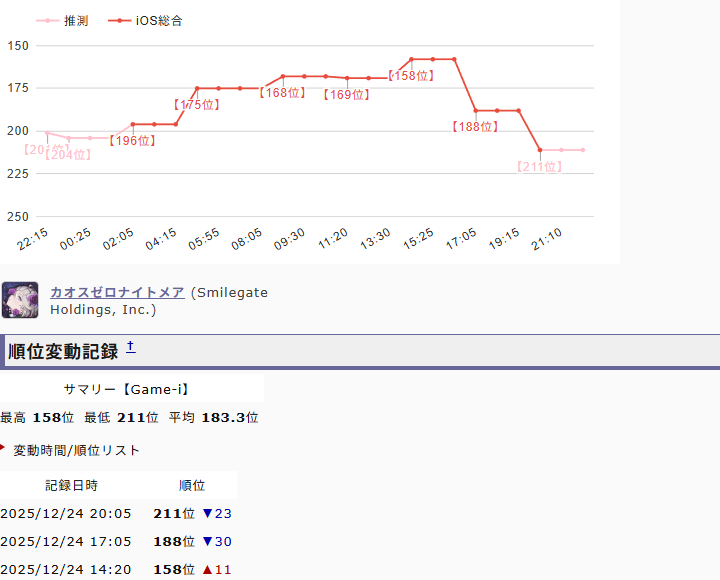Toggle the 推測 series in the chart legend

click(62, 21)
